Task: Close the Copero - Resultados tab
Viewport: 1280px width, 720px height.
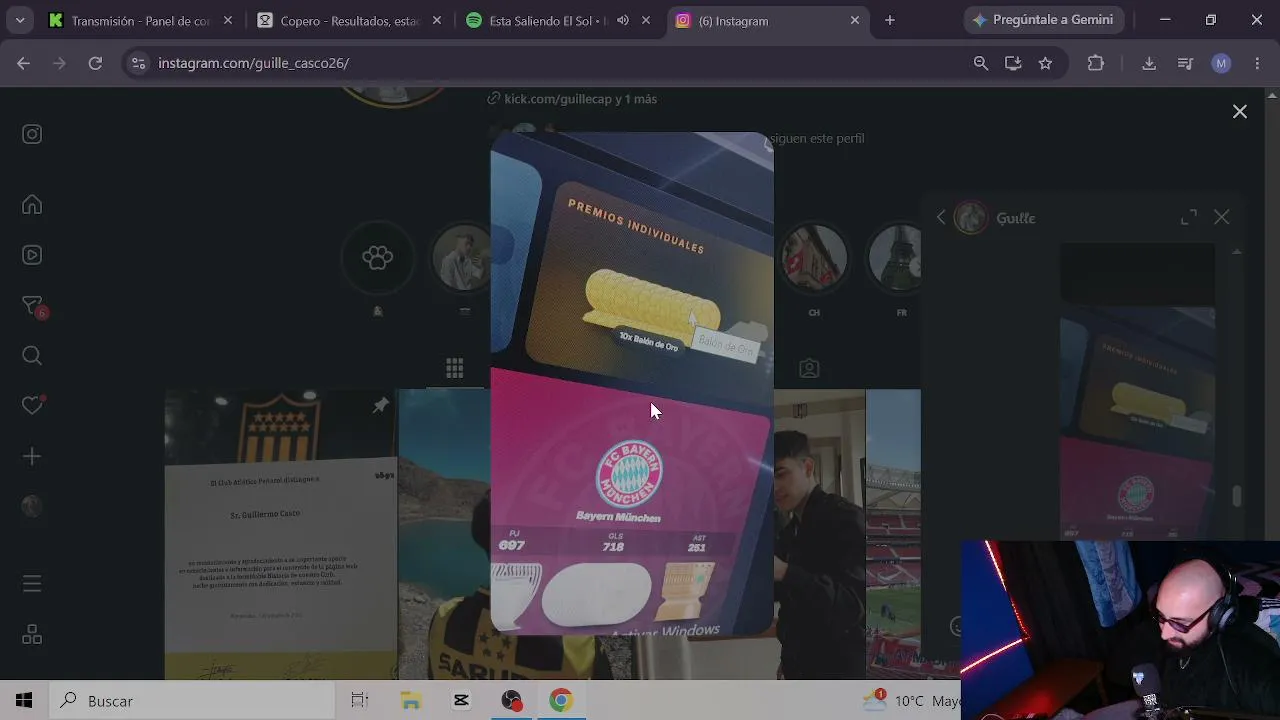Action: pyautogui.click(x=437, y=20)
